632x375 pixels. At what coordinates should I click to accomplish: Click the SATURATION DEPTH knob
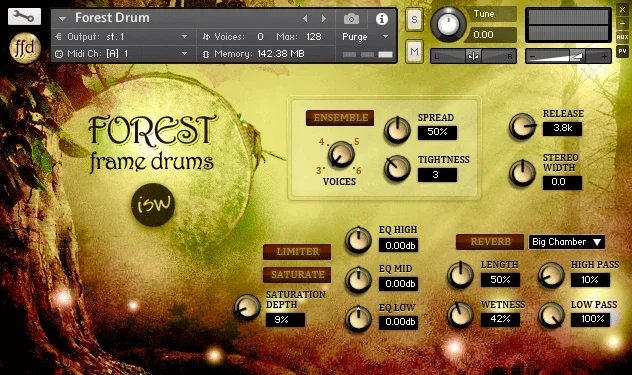pos(247,307)
